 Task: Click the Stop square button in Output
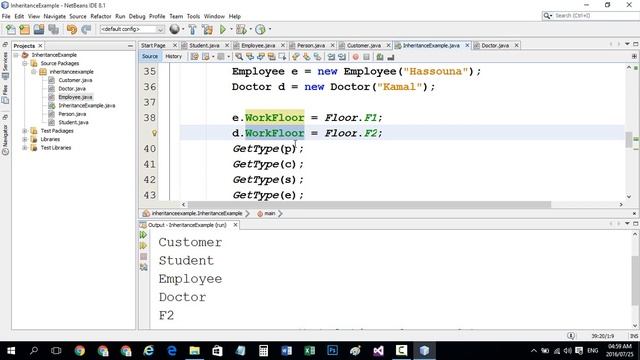(x=143, y=256)
